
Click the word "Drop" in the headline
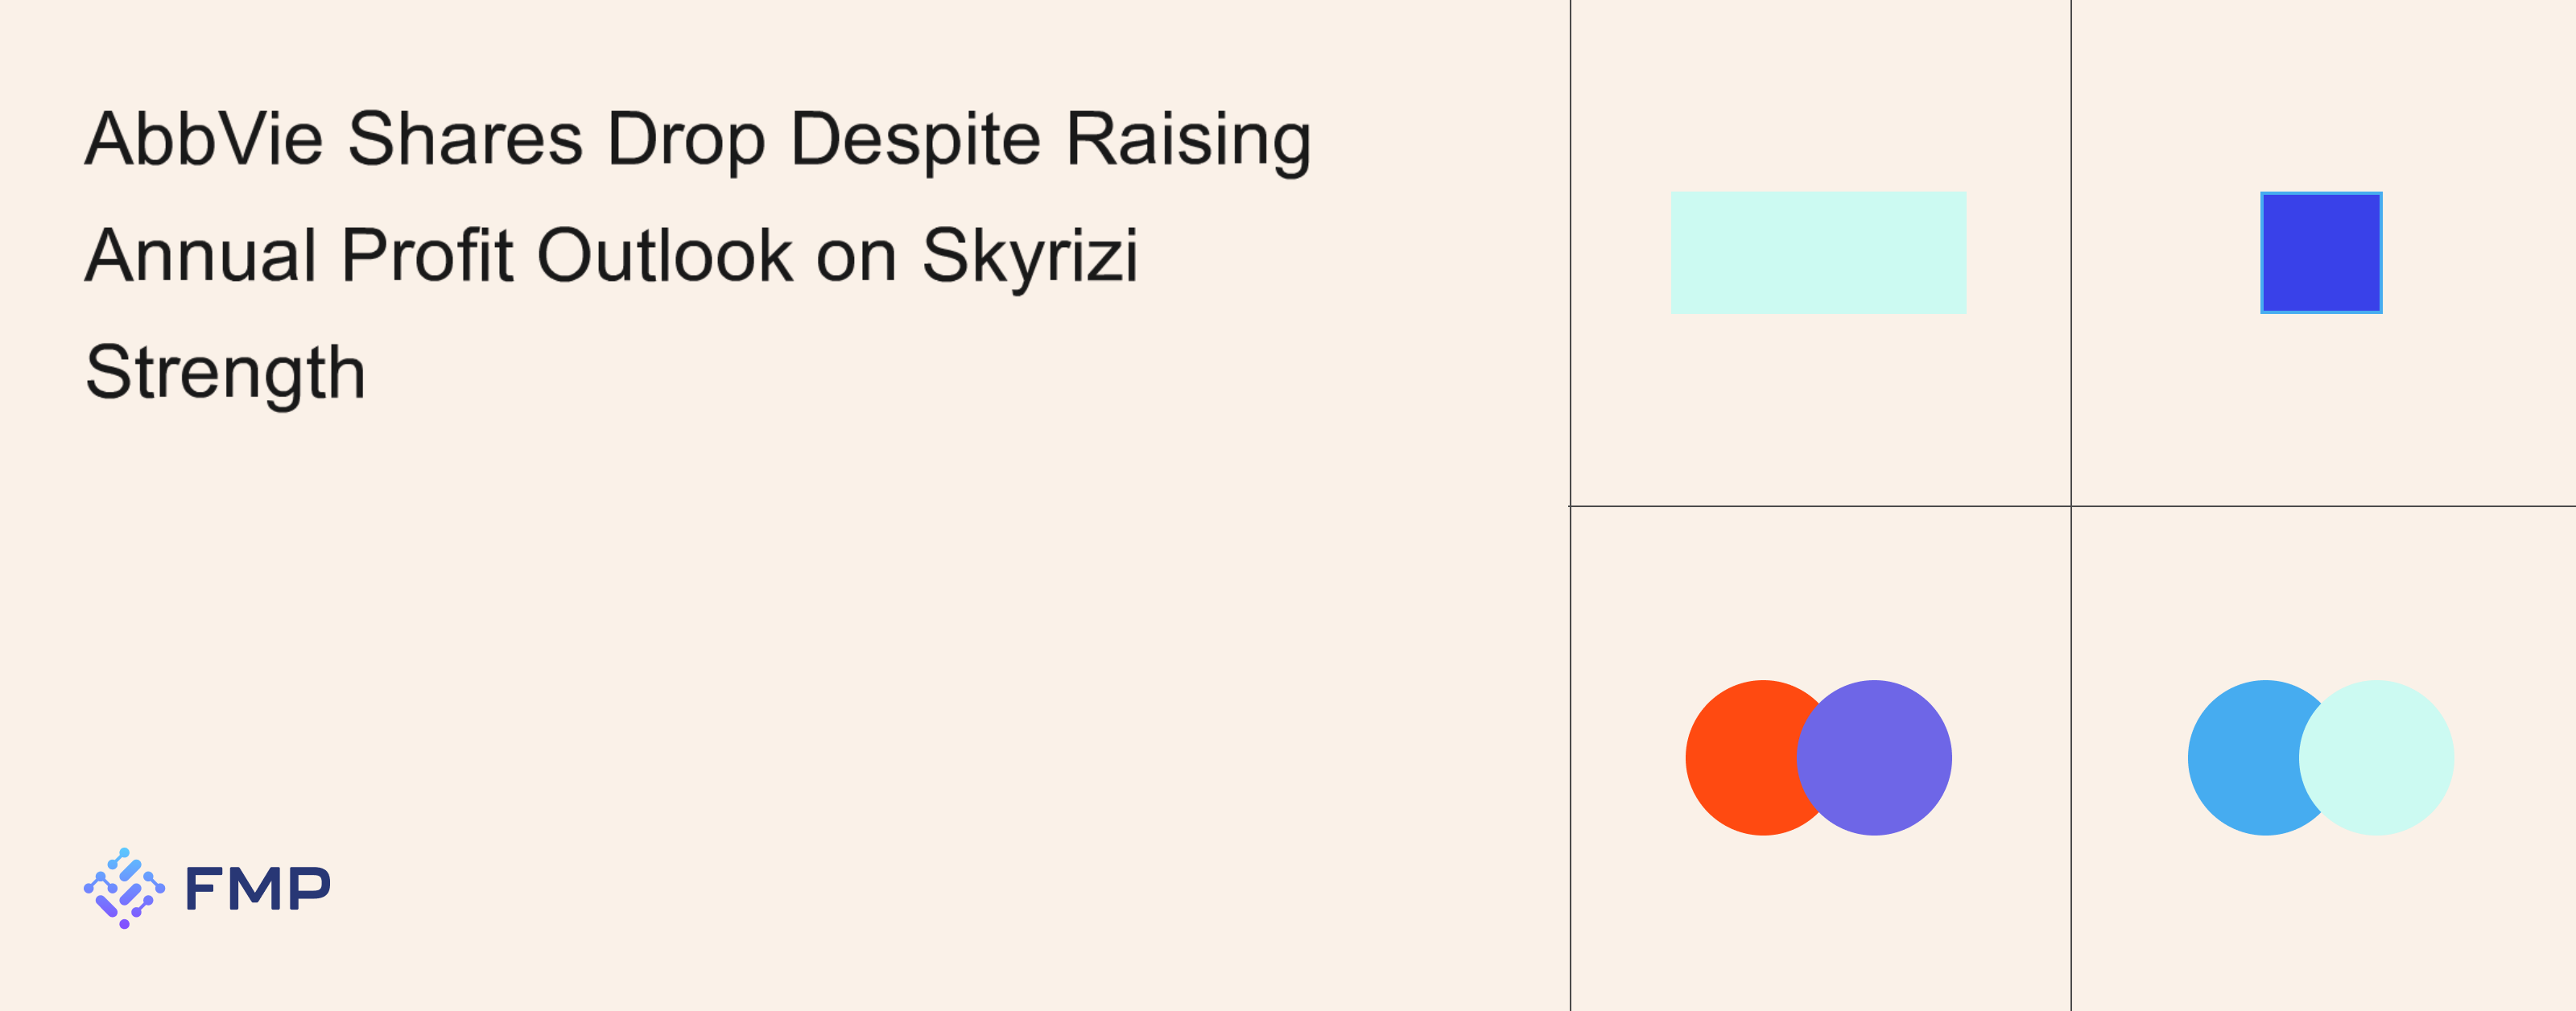(x=686, y=140)
